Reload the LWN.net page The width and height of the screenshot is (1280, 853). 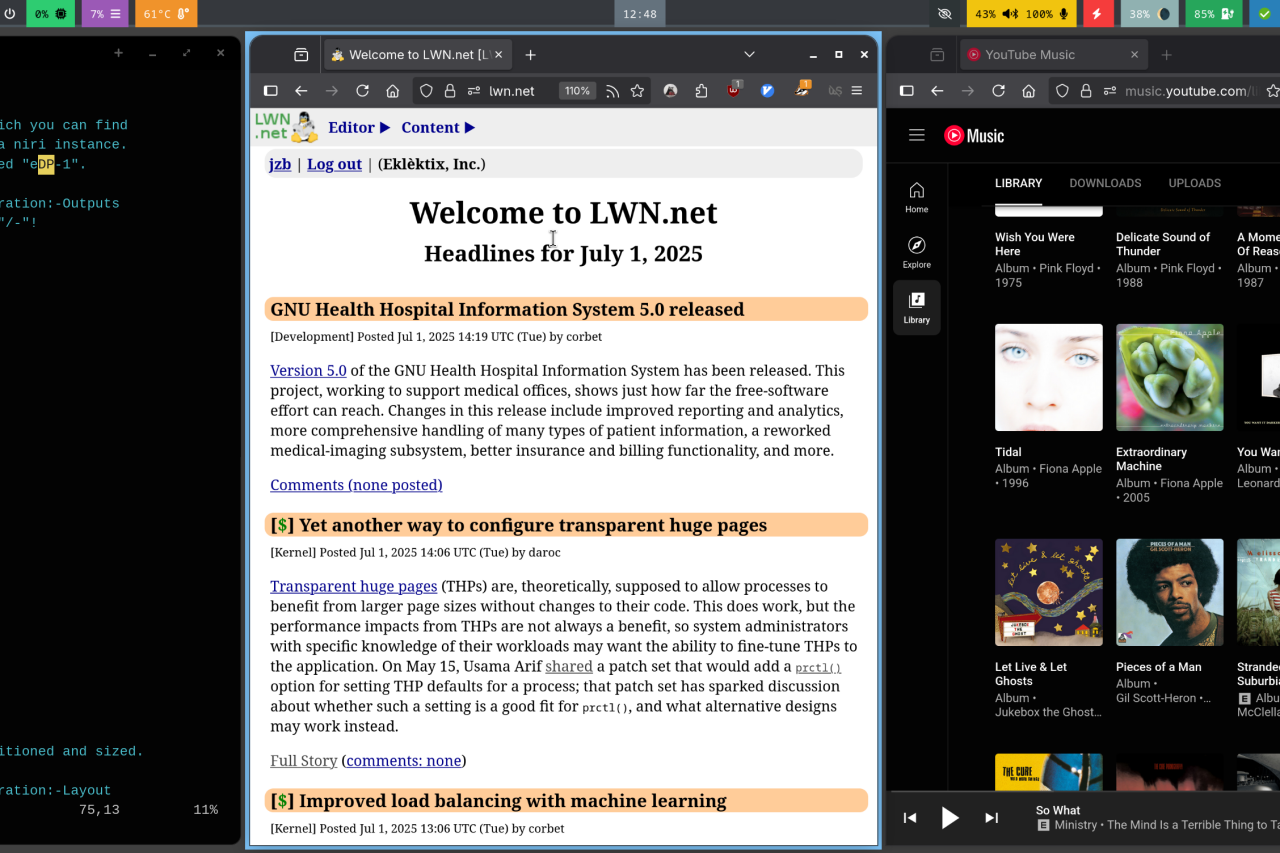tap(362, 91)
